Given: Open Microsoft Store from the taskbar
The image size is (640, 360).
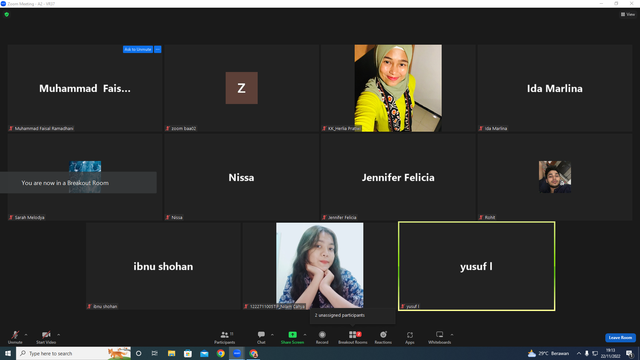Looking at the screenshot, I should click(188, 353).
